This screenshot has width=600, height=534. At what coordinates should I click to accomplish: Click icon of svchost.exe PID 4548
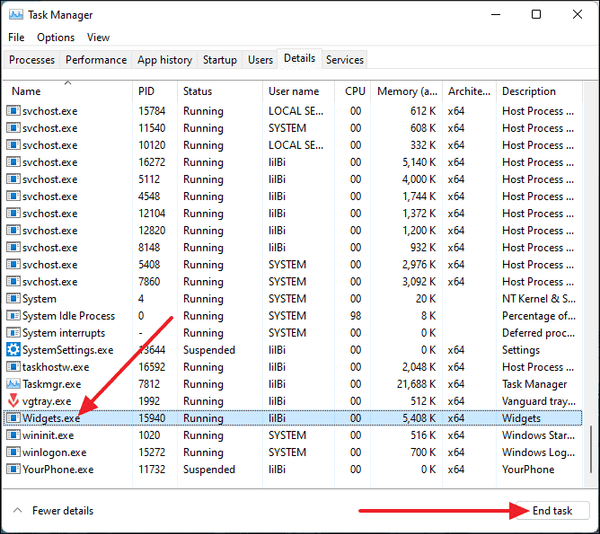pos(13,196)
